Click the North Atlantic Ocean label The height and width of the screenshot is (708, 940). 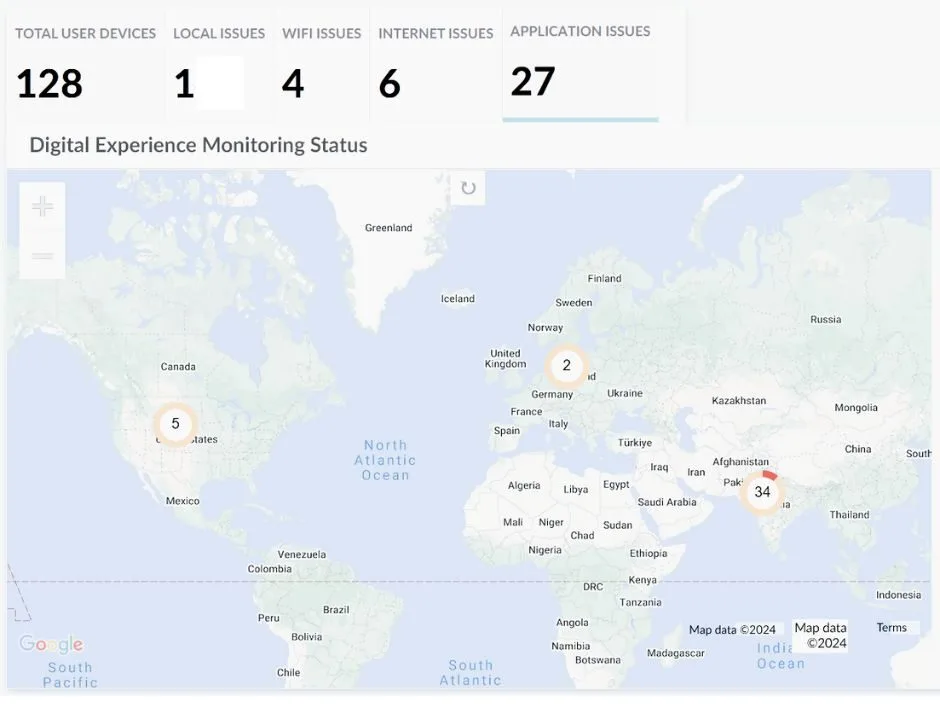[x=385, y=460]
